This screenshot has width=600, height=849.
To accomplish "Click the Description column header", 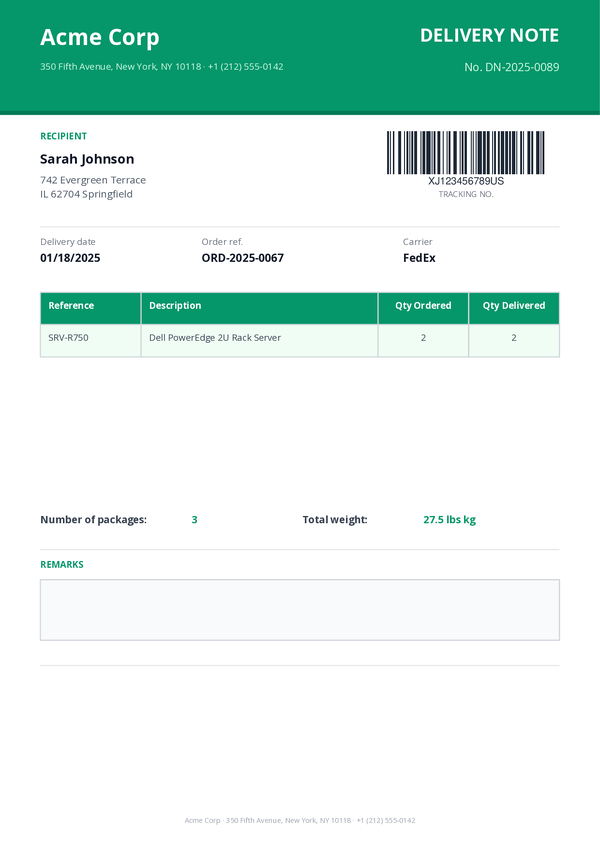I will click(175, 306).
